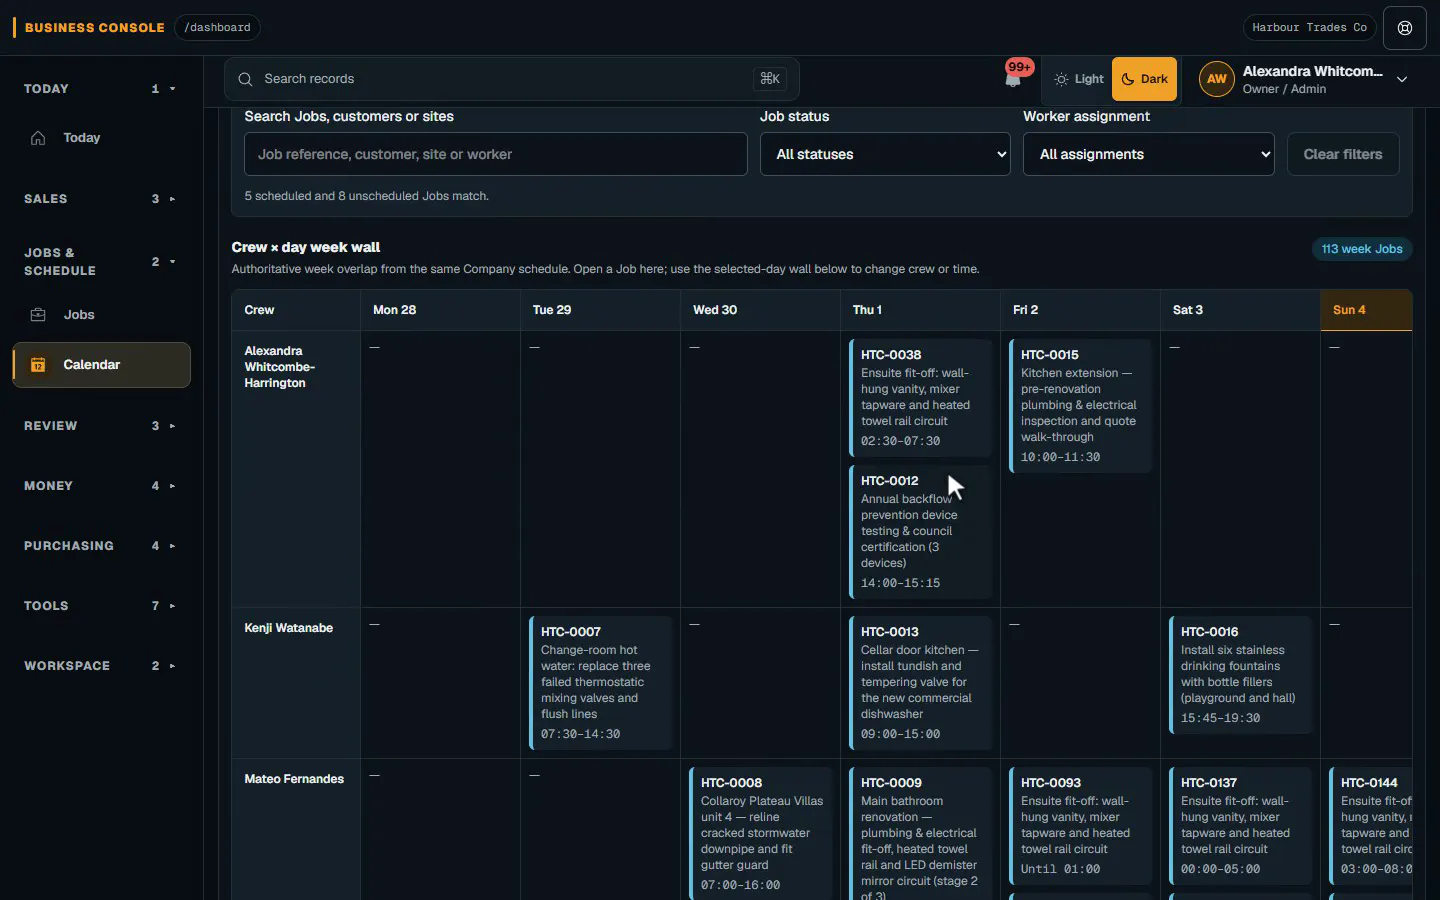Click the ⌘K shortcut badge in search
The image size is (1440, 900).
770,79
